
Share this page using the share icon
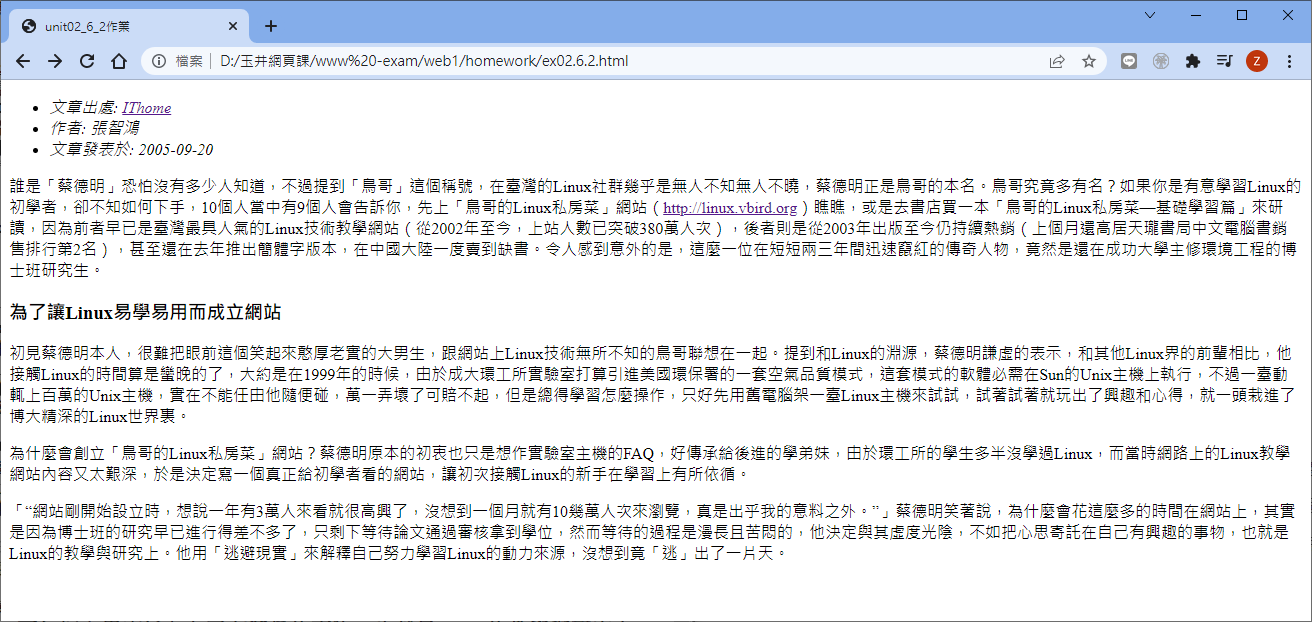(x=1057, y=61)
